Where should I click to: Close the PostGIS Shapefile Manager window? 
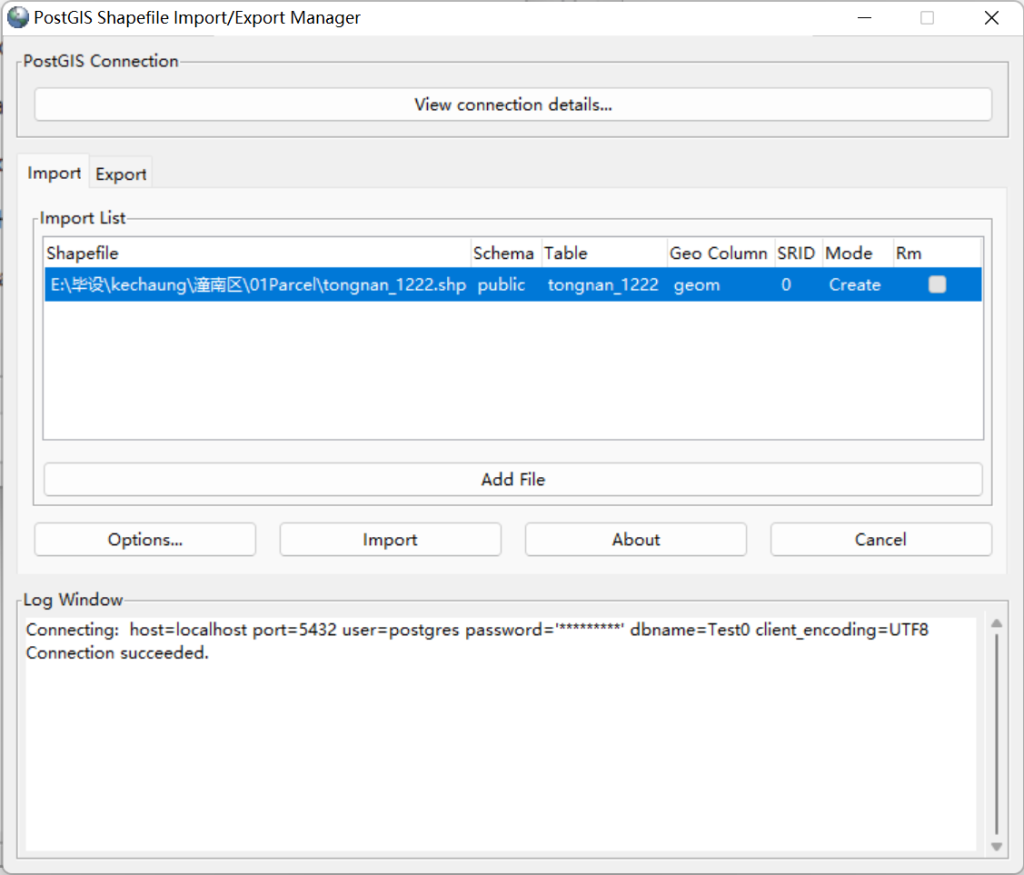pyautogui.click(x=991, y=18)
